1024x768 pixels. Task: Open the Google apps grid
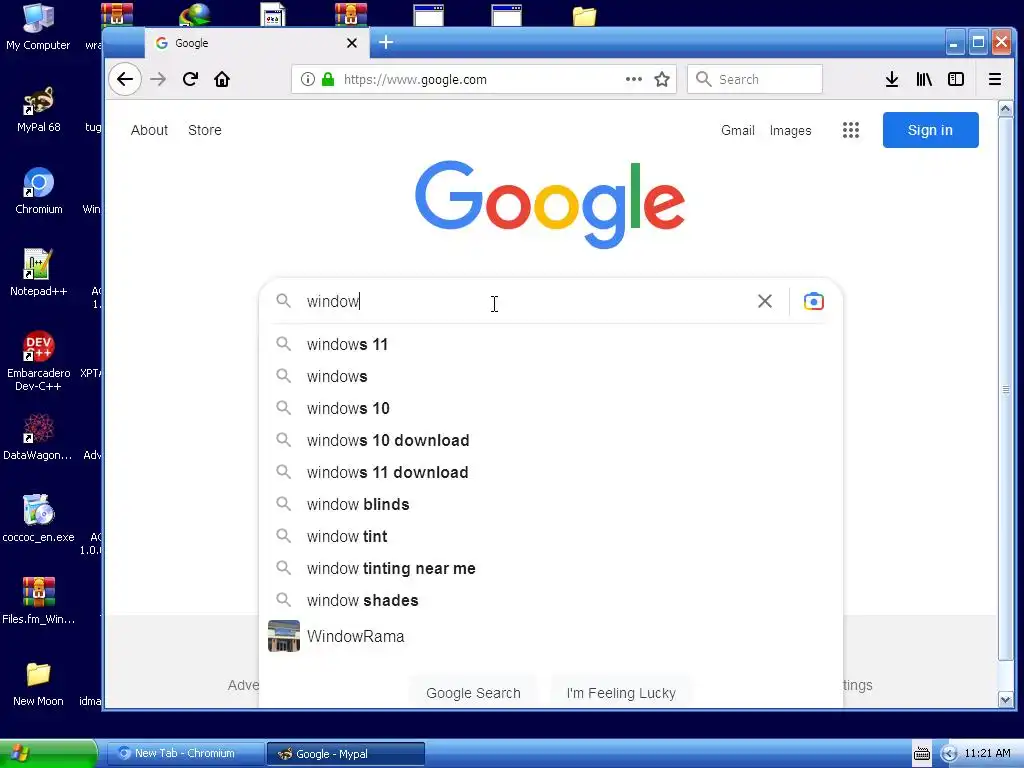coord(850,130)
